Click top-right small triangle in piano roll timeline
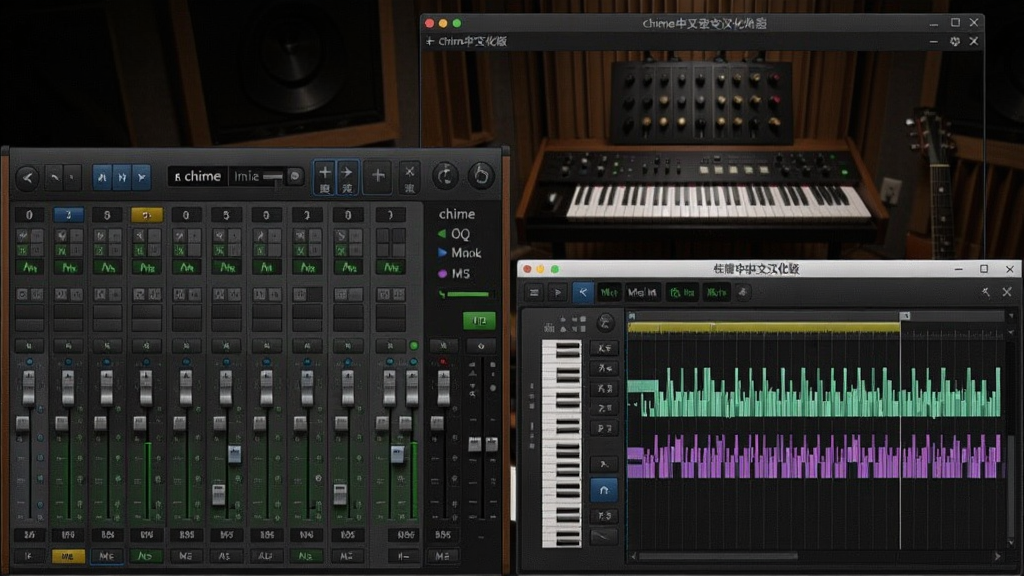Screen dimensions: 1024x576 coord(1011,316)
